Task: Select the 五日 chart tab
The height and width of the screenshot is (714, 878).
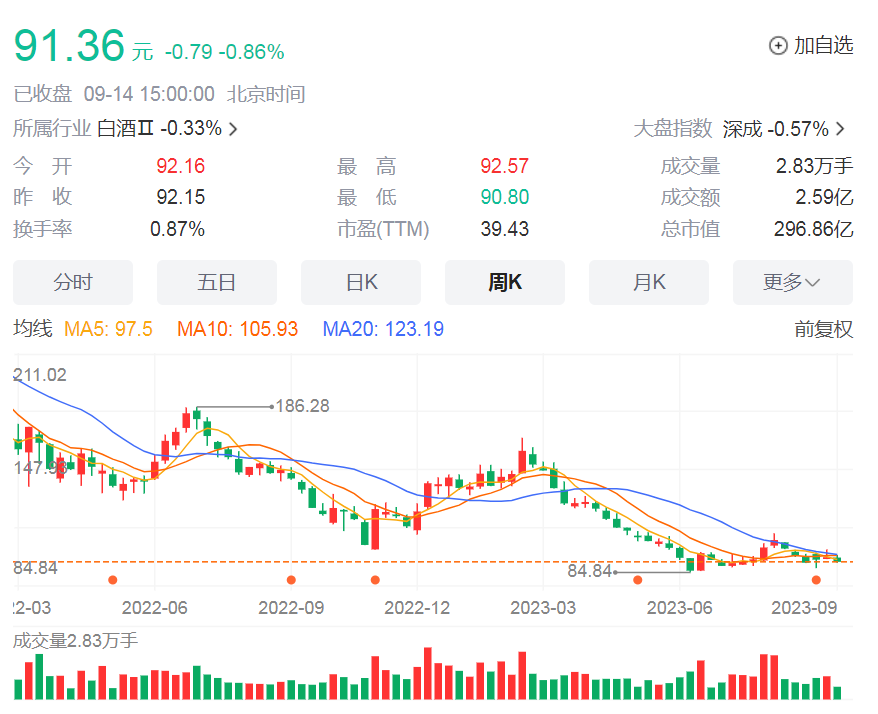Action: tap(217, 282)
